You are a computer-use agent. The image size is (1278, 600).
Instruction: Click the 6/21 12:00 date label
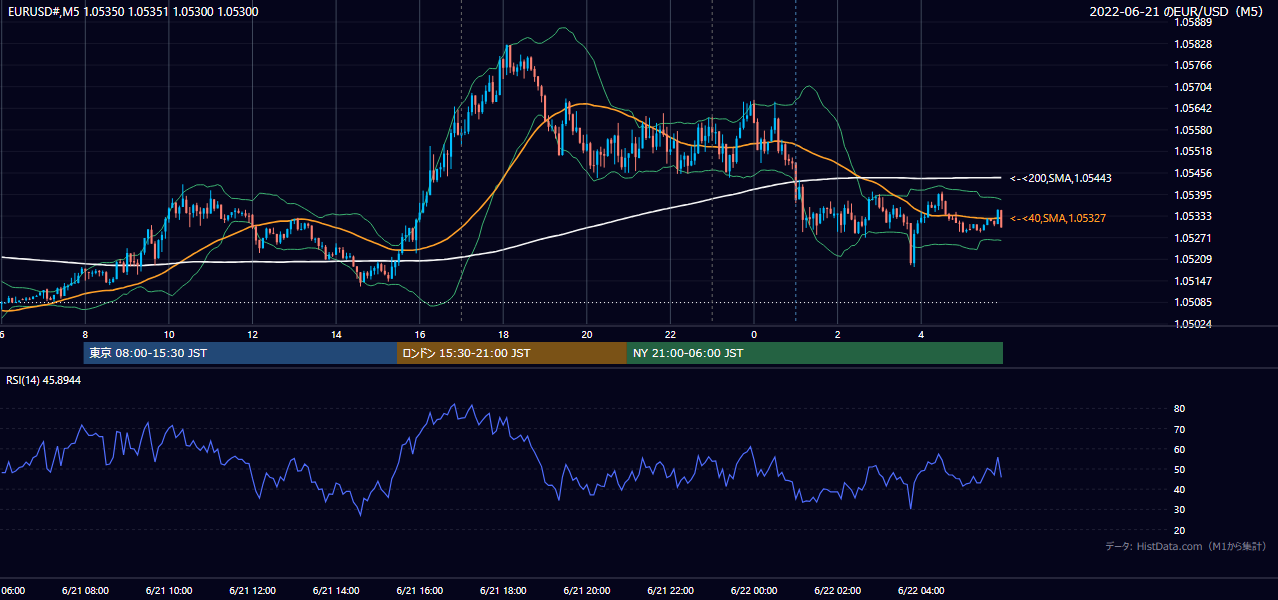(x=252, y=591)
